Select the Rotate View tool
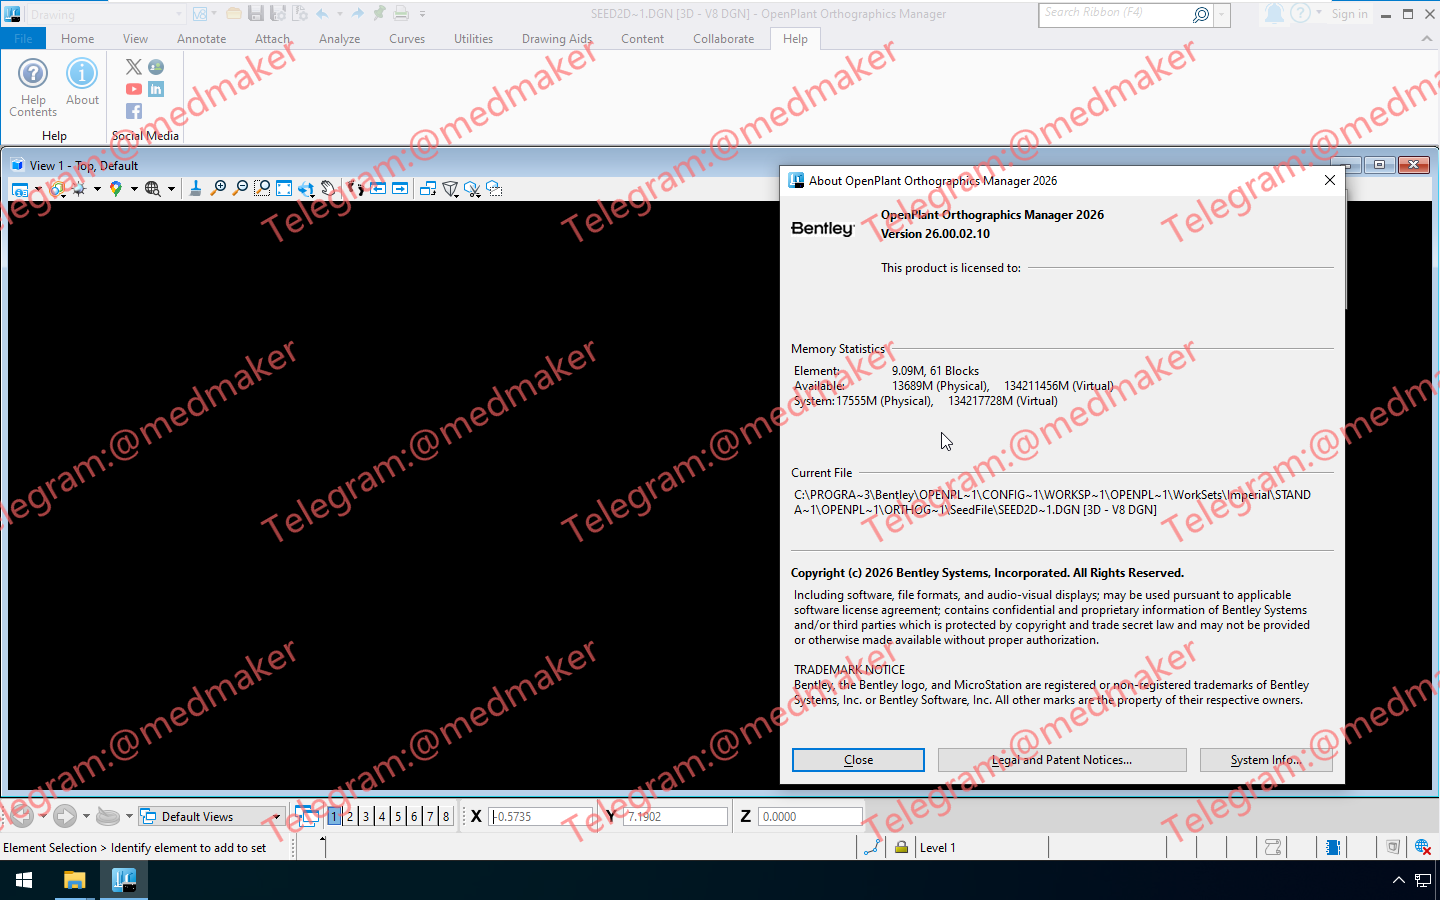Screen dimensions: 1440x900 306,188
